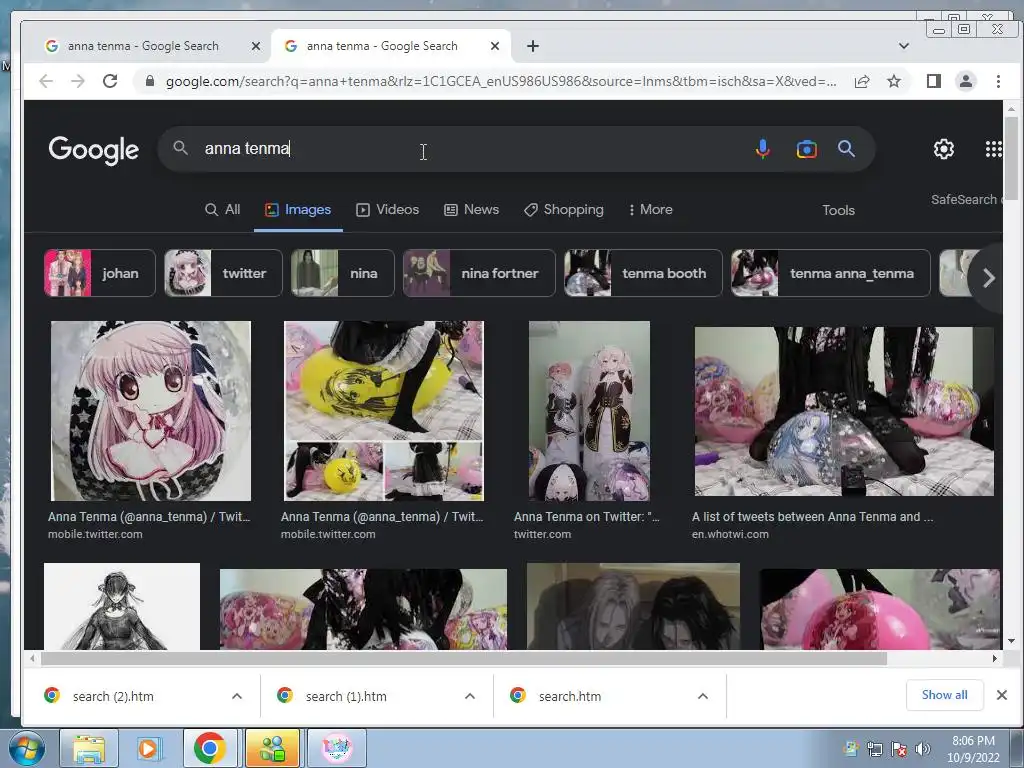Switch to the Videos tab
The height and width of the screenshot is (768, 1024).
coord(387,210)
